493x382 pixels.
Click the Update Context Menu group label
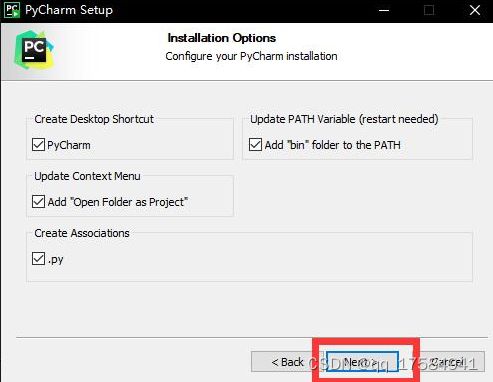[87, 176]
